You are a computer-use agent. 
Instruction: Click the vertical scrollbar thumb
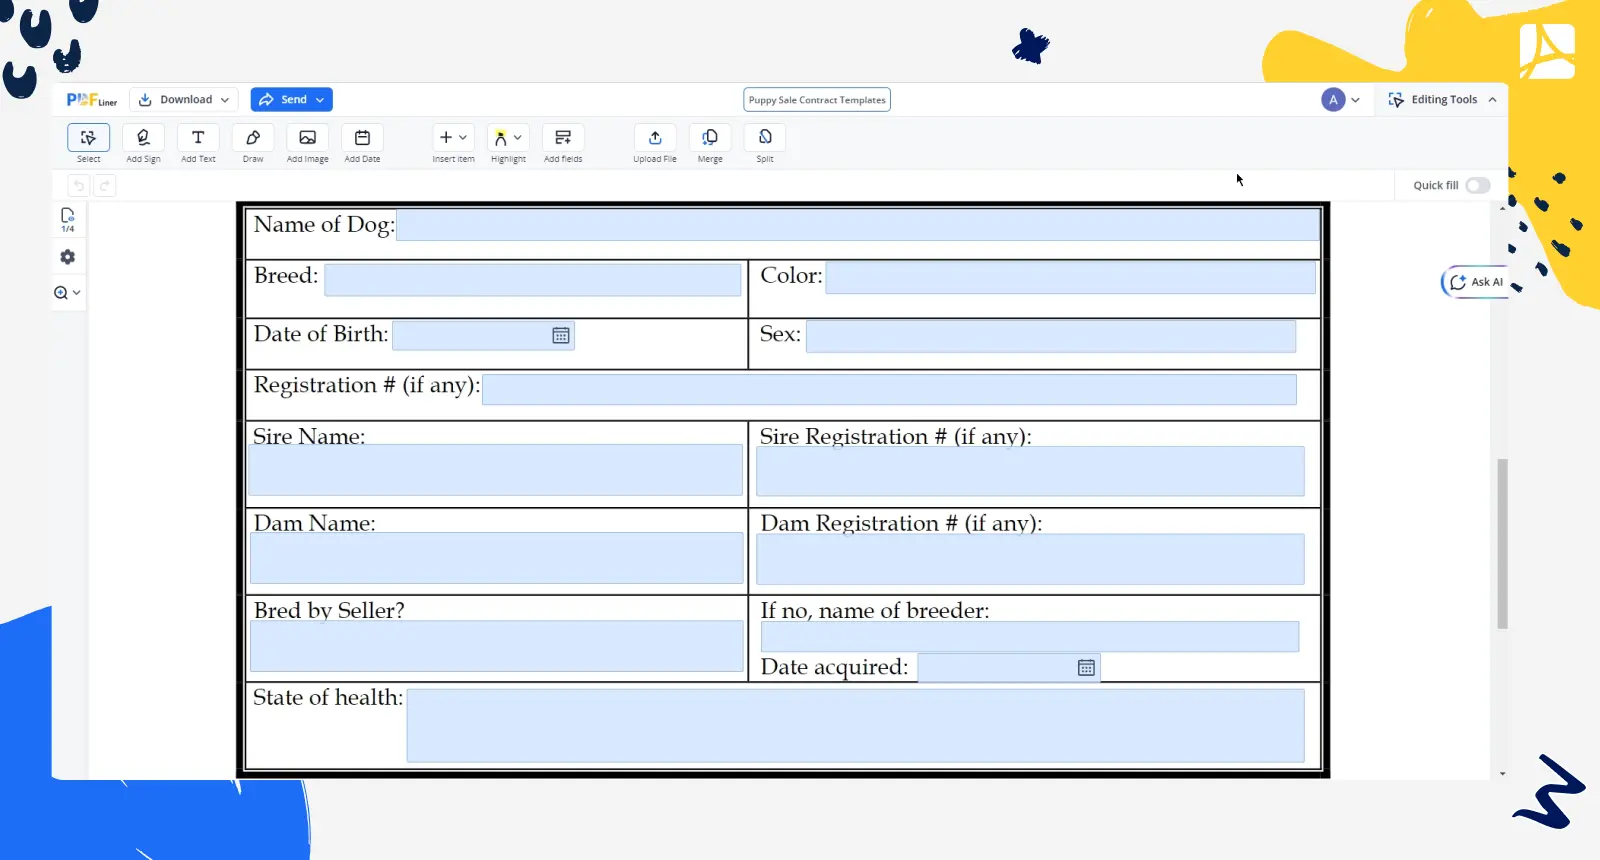pyautogui.click(x=1502, y=544)
